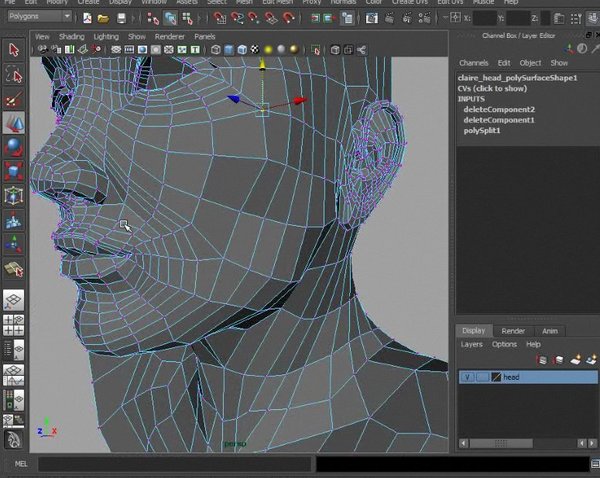600x478 pixels.
Task: Toggle visibility V of head layer
Action: (467, 377)
